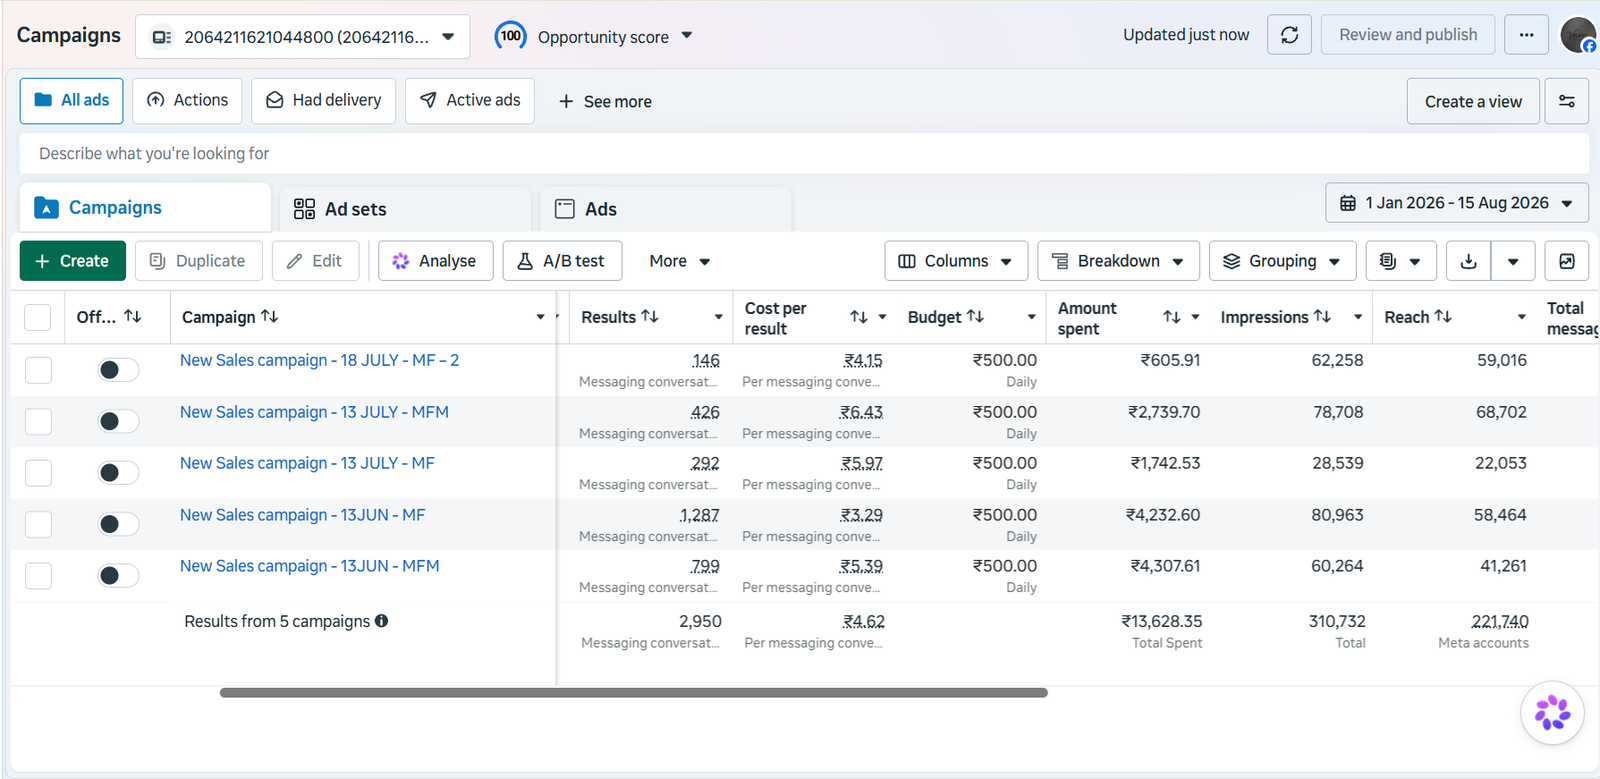Select the Active ads filter view

coord(470,101)
